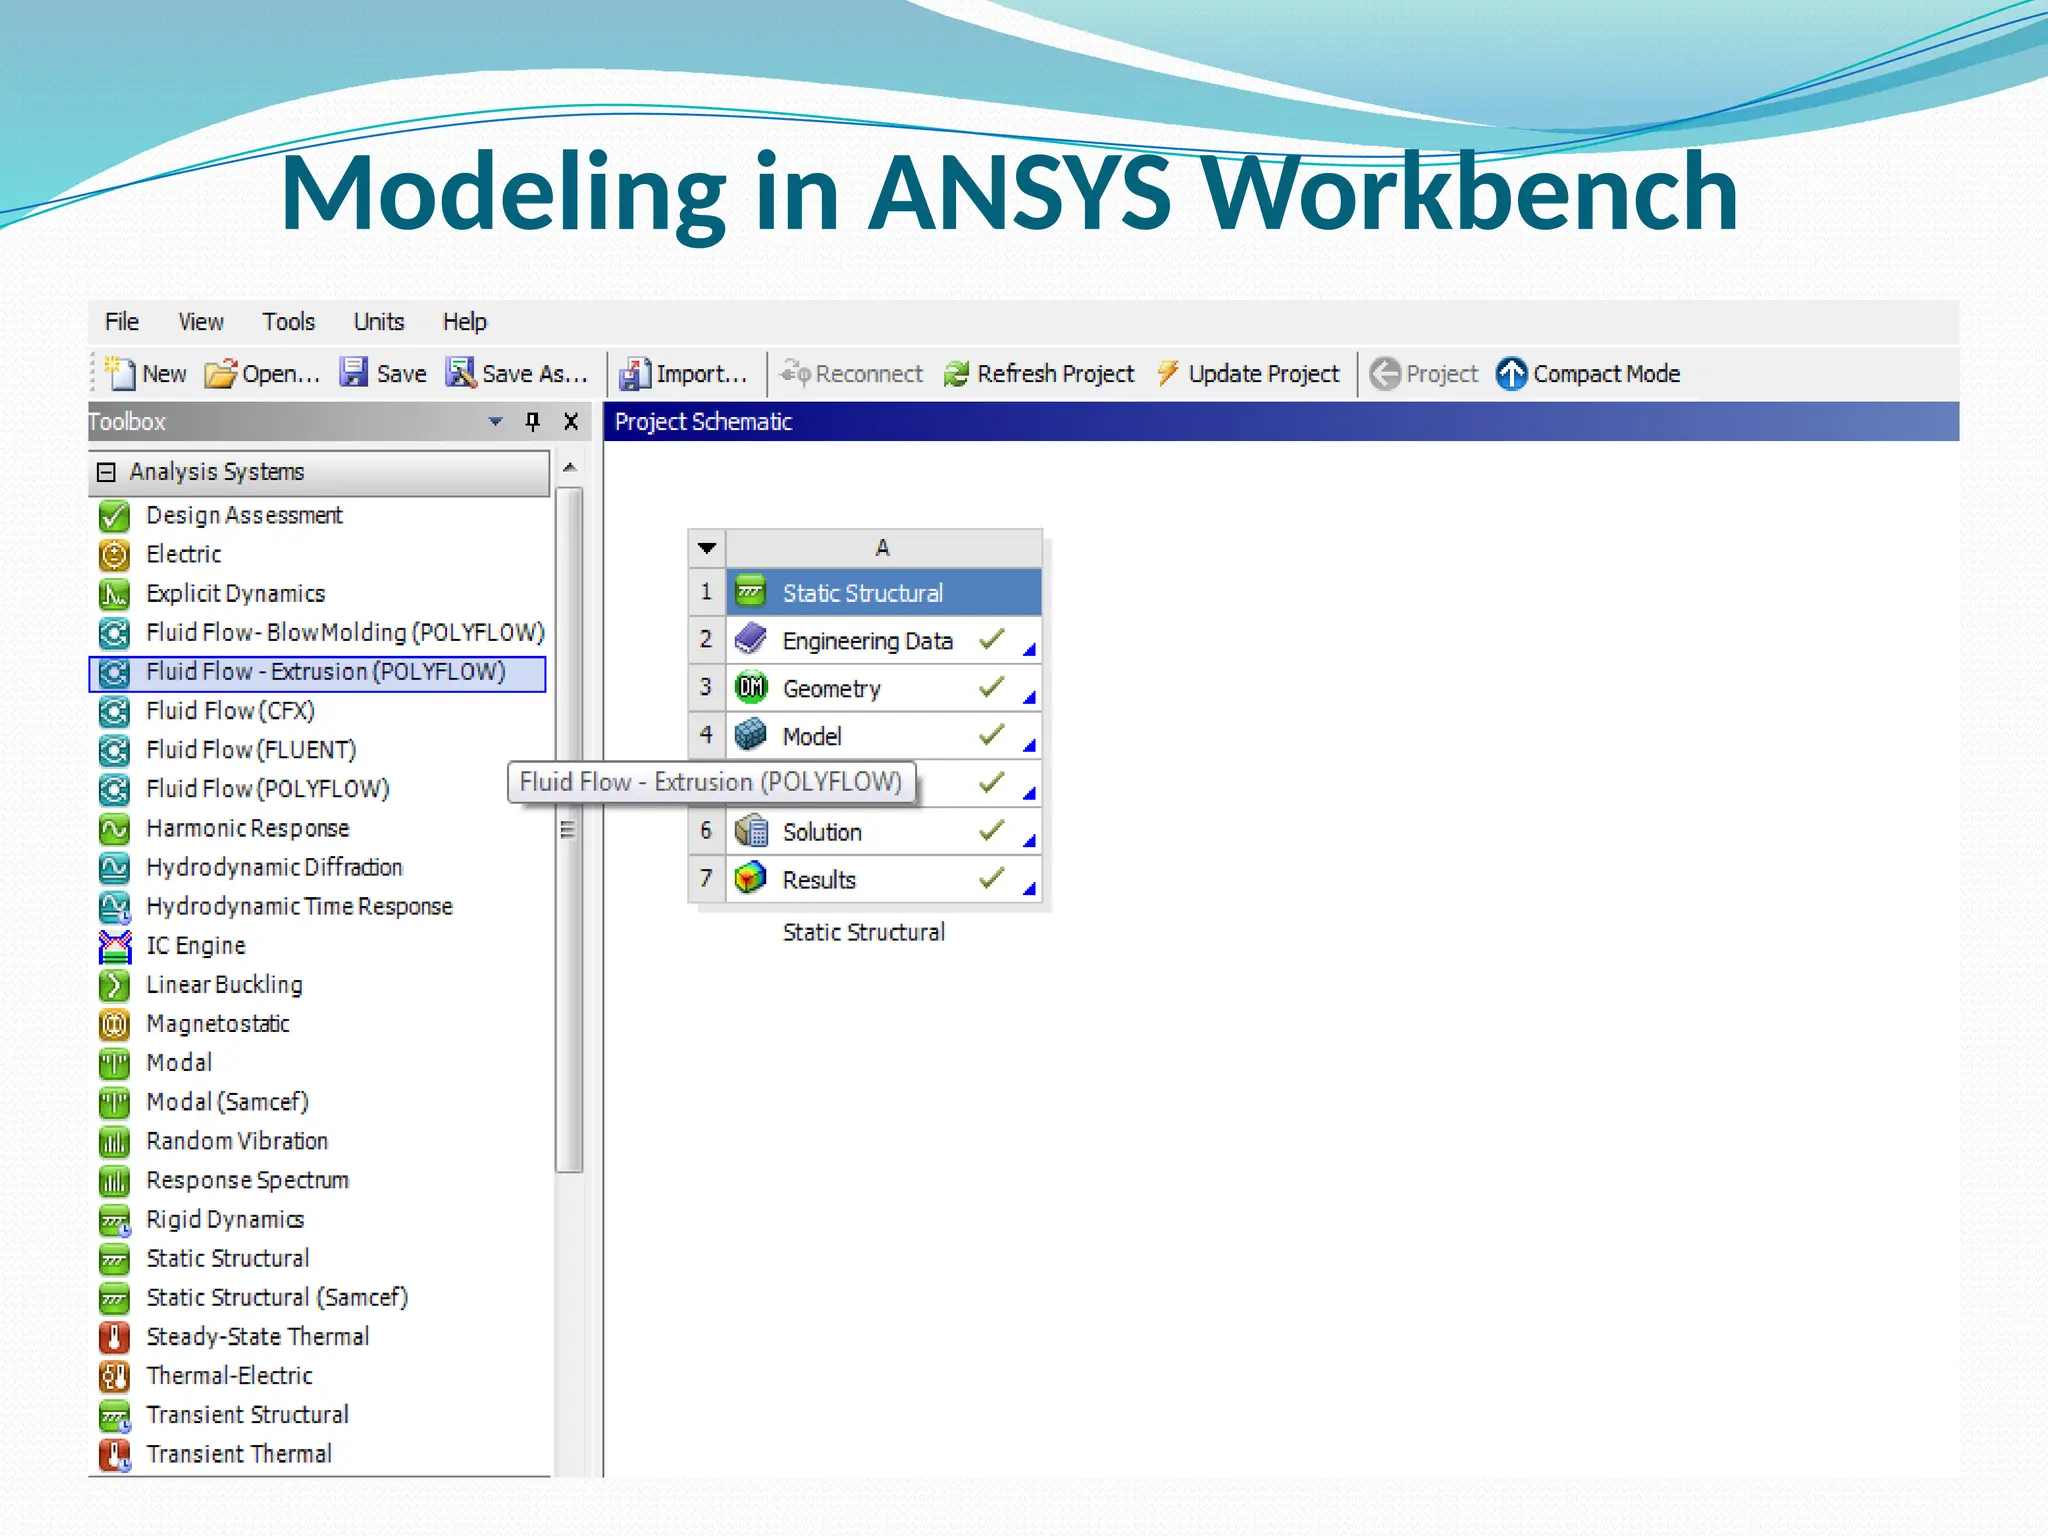Click Geometry row blue corner triangle
The image size is (2048, 1536).
(1029, 698)
